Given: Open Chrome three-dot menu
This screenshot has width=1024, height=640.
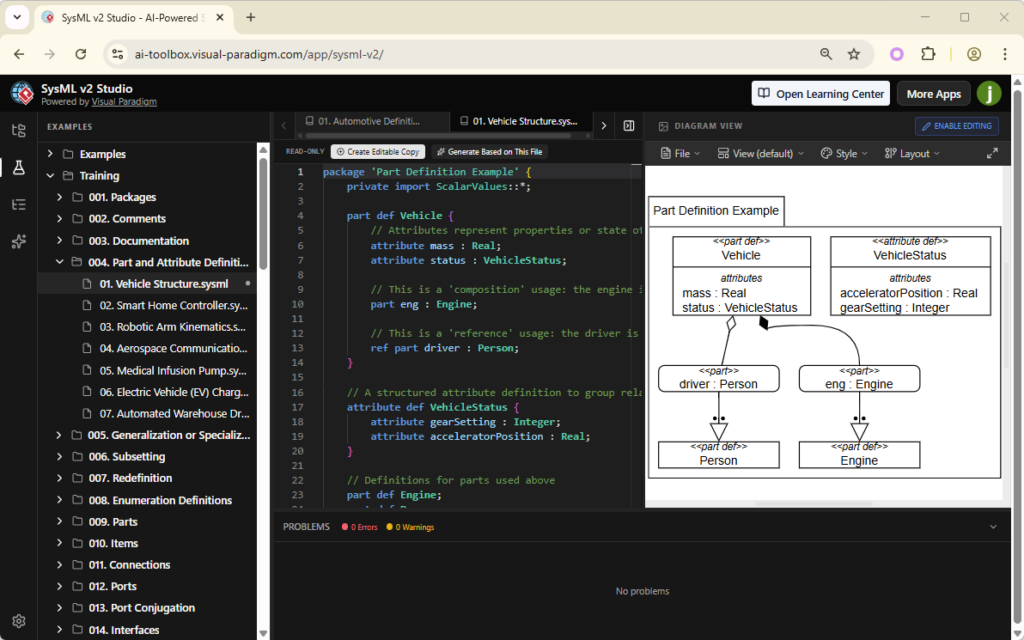Looking at the screenshot, I should pos(1005,54).
